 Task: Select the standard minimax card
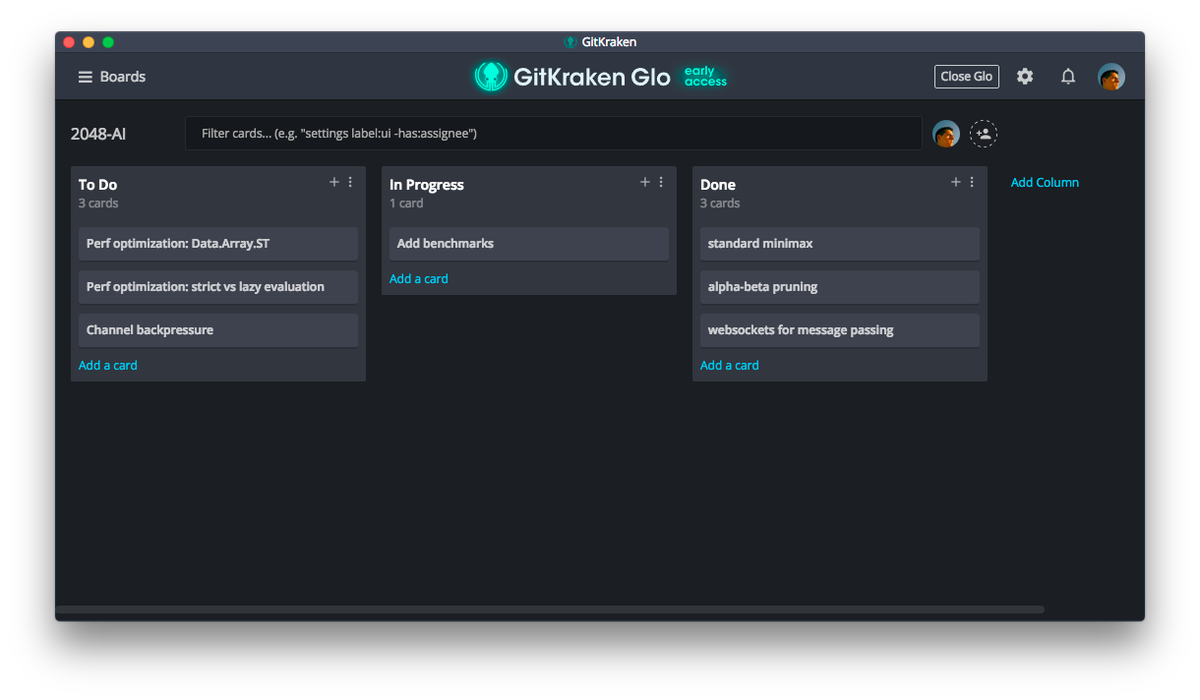coord(839,243)
